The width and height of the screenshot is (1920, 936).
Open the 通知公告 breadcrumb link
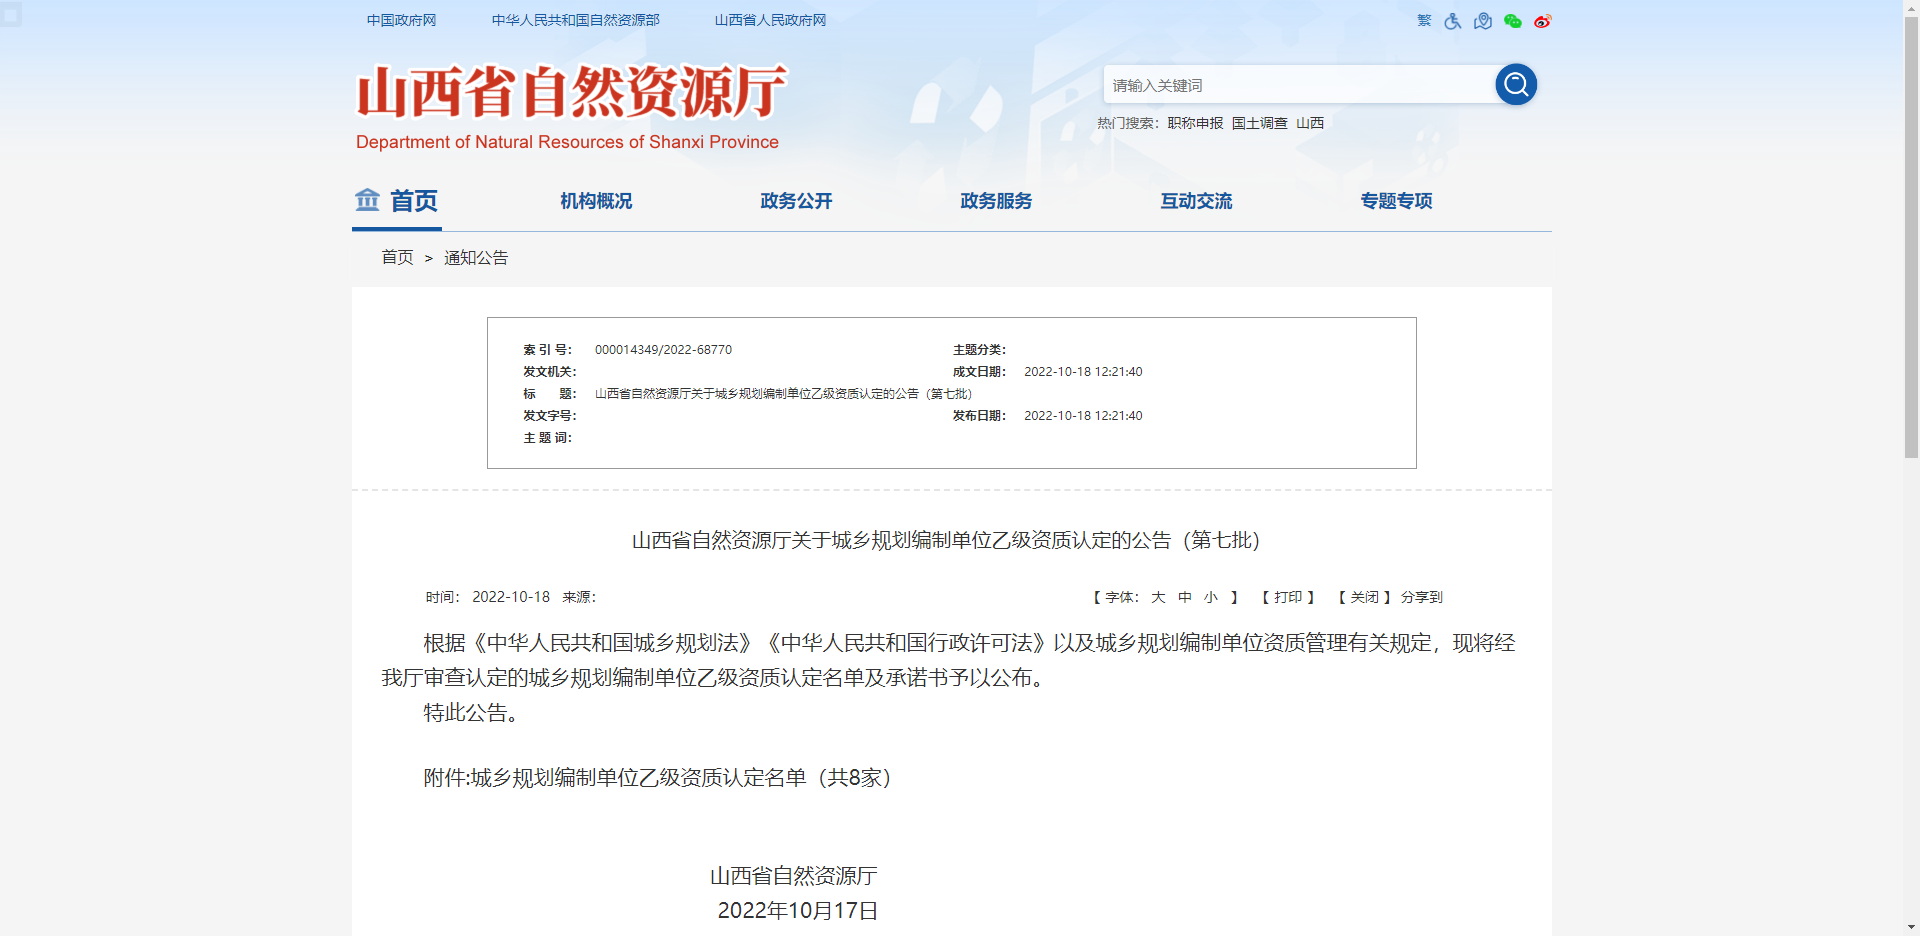pos(477,257)
